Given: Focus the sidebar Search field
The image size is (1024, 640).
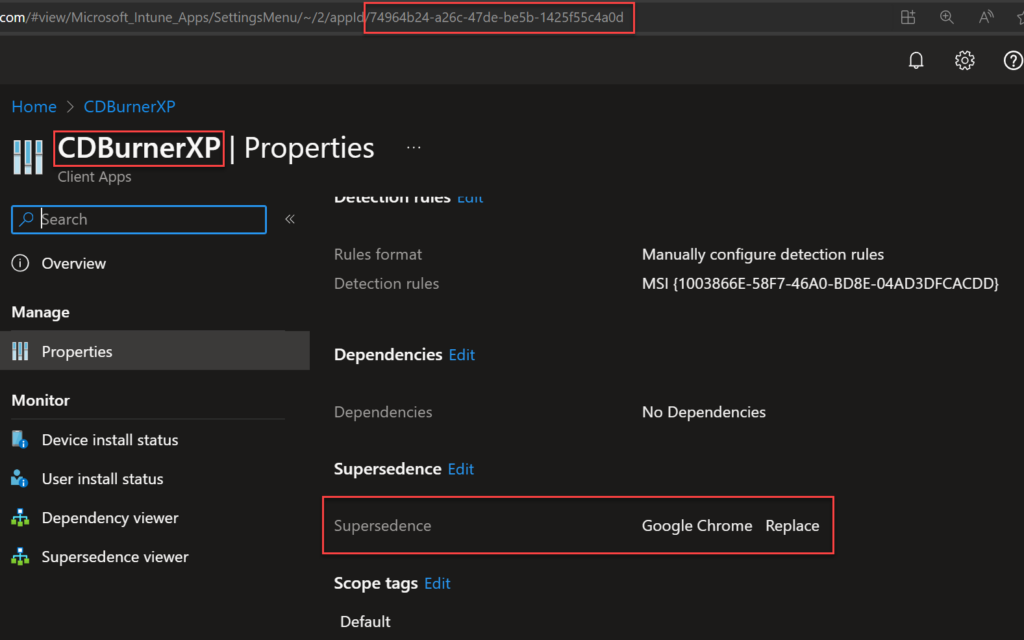Looking at the screenshot, I should (x=139, y=219).
